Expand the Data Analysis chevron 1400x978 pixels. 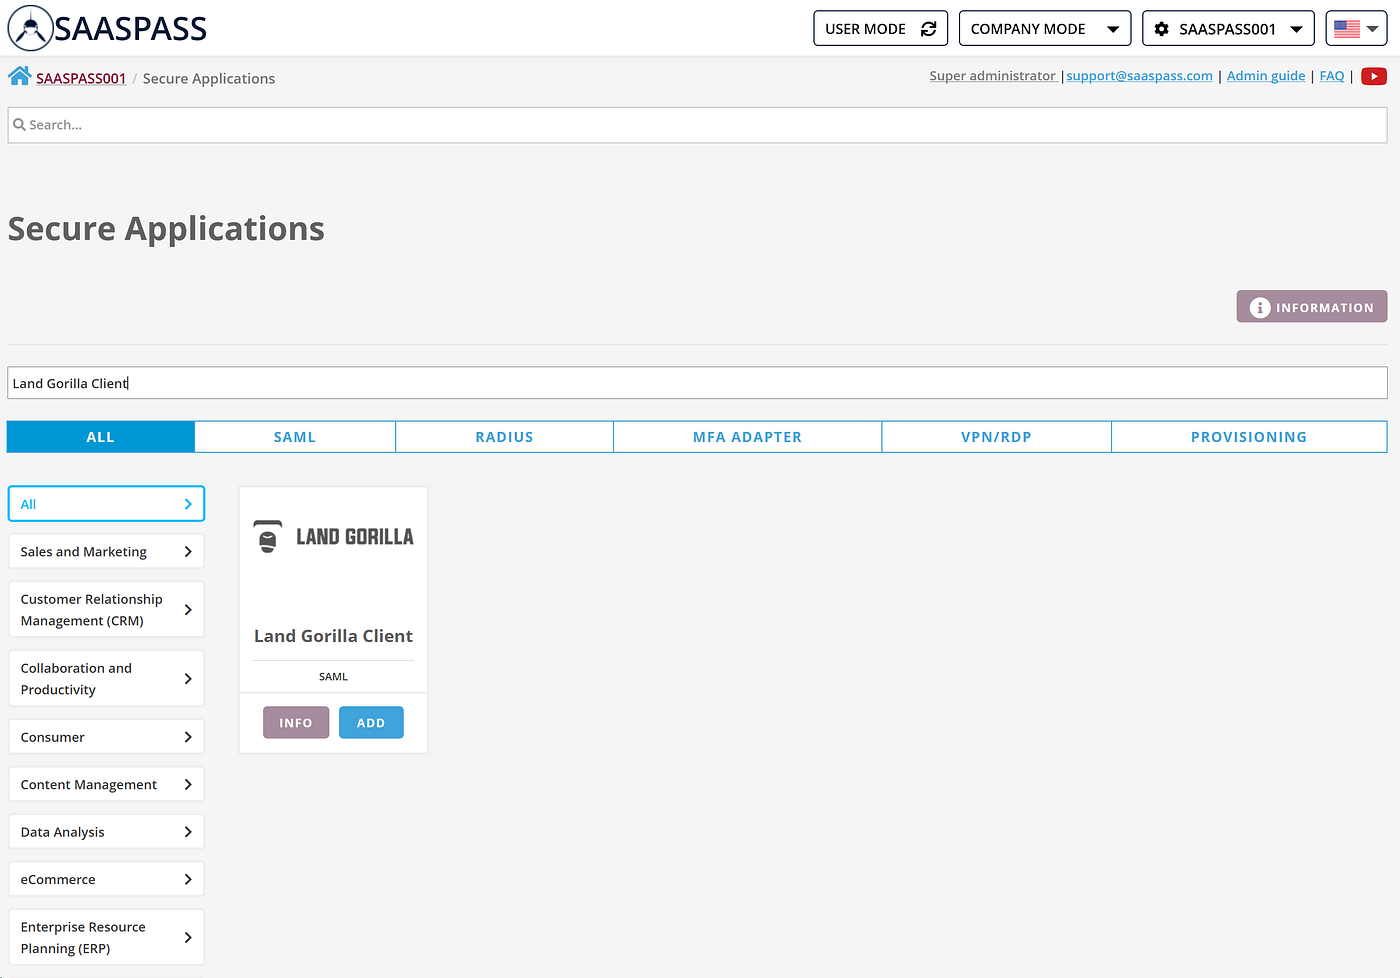188,832
